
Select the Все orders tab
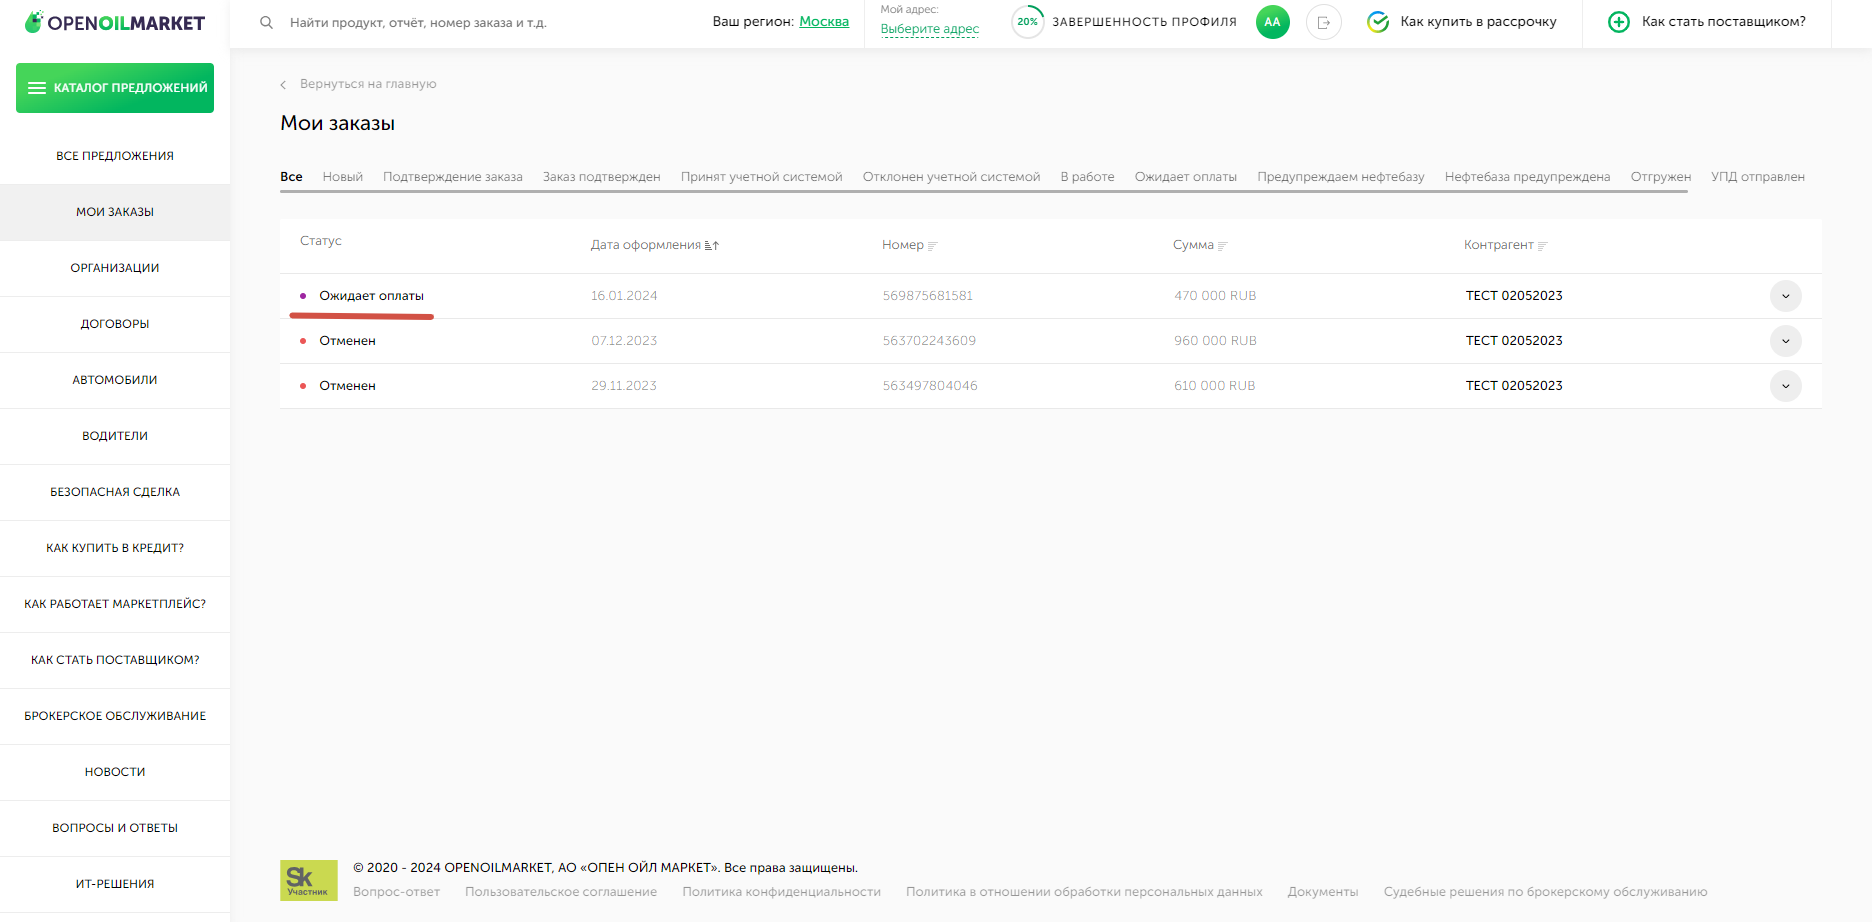point(291,177)
